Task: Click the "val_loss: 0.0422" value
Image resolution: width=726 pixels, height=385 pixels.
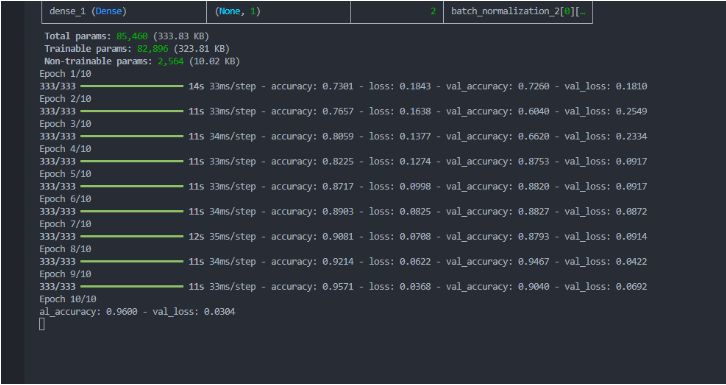Action: [x=606, y=261]
